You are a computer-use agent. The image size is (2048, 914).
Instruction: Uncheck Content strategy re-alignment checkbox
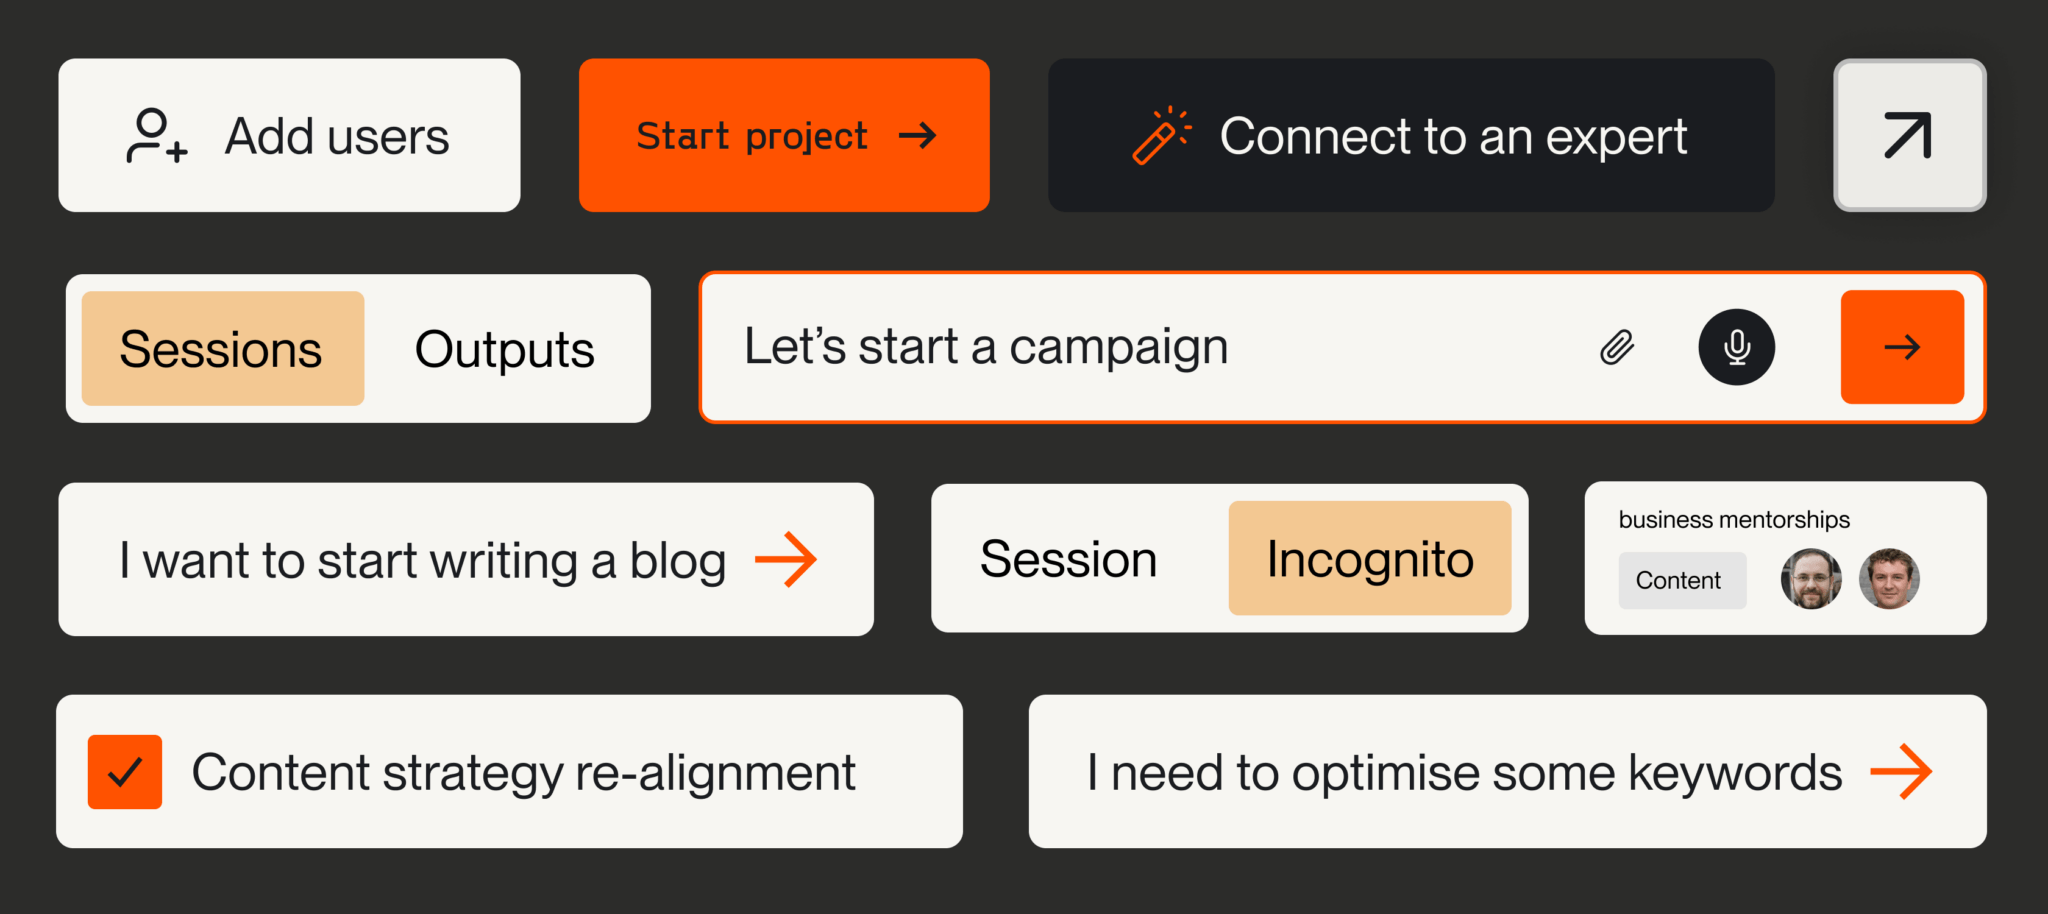(125, 772)
